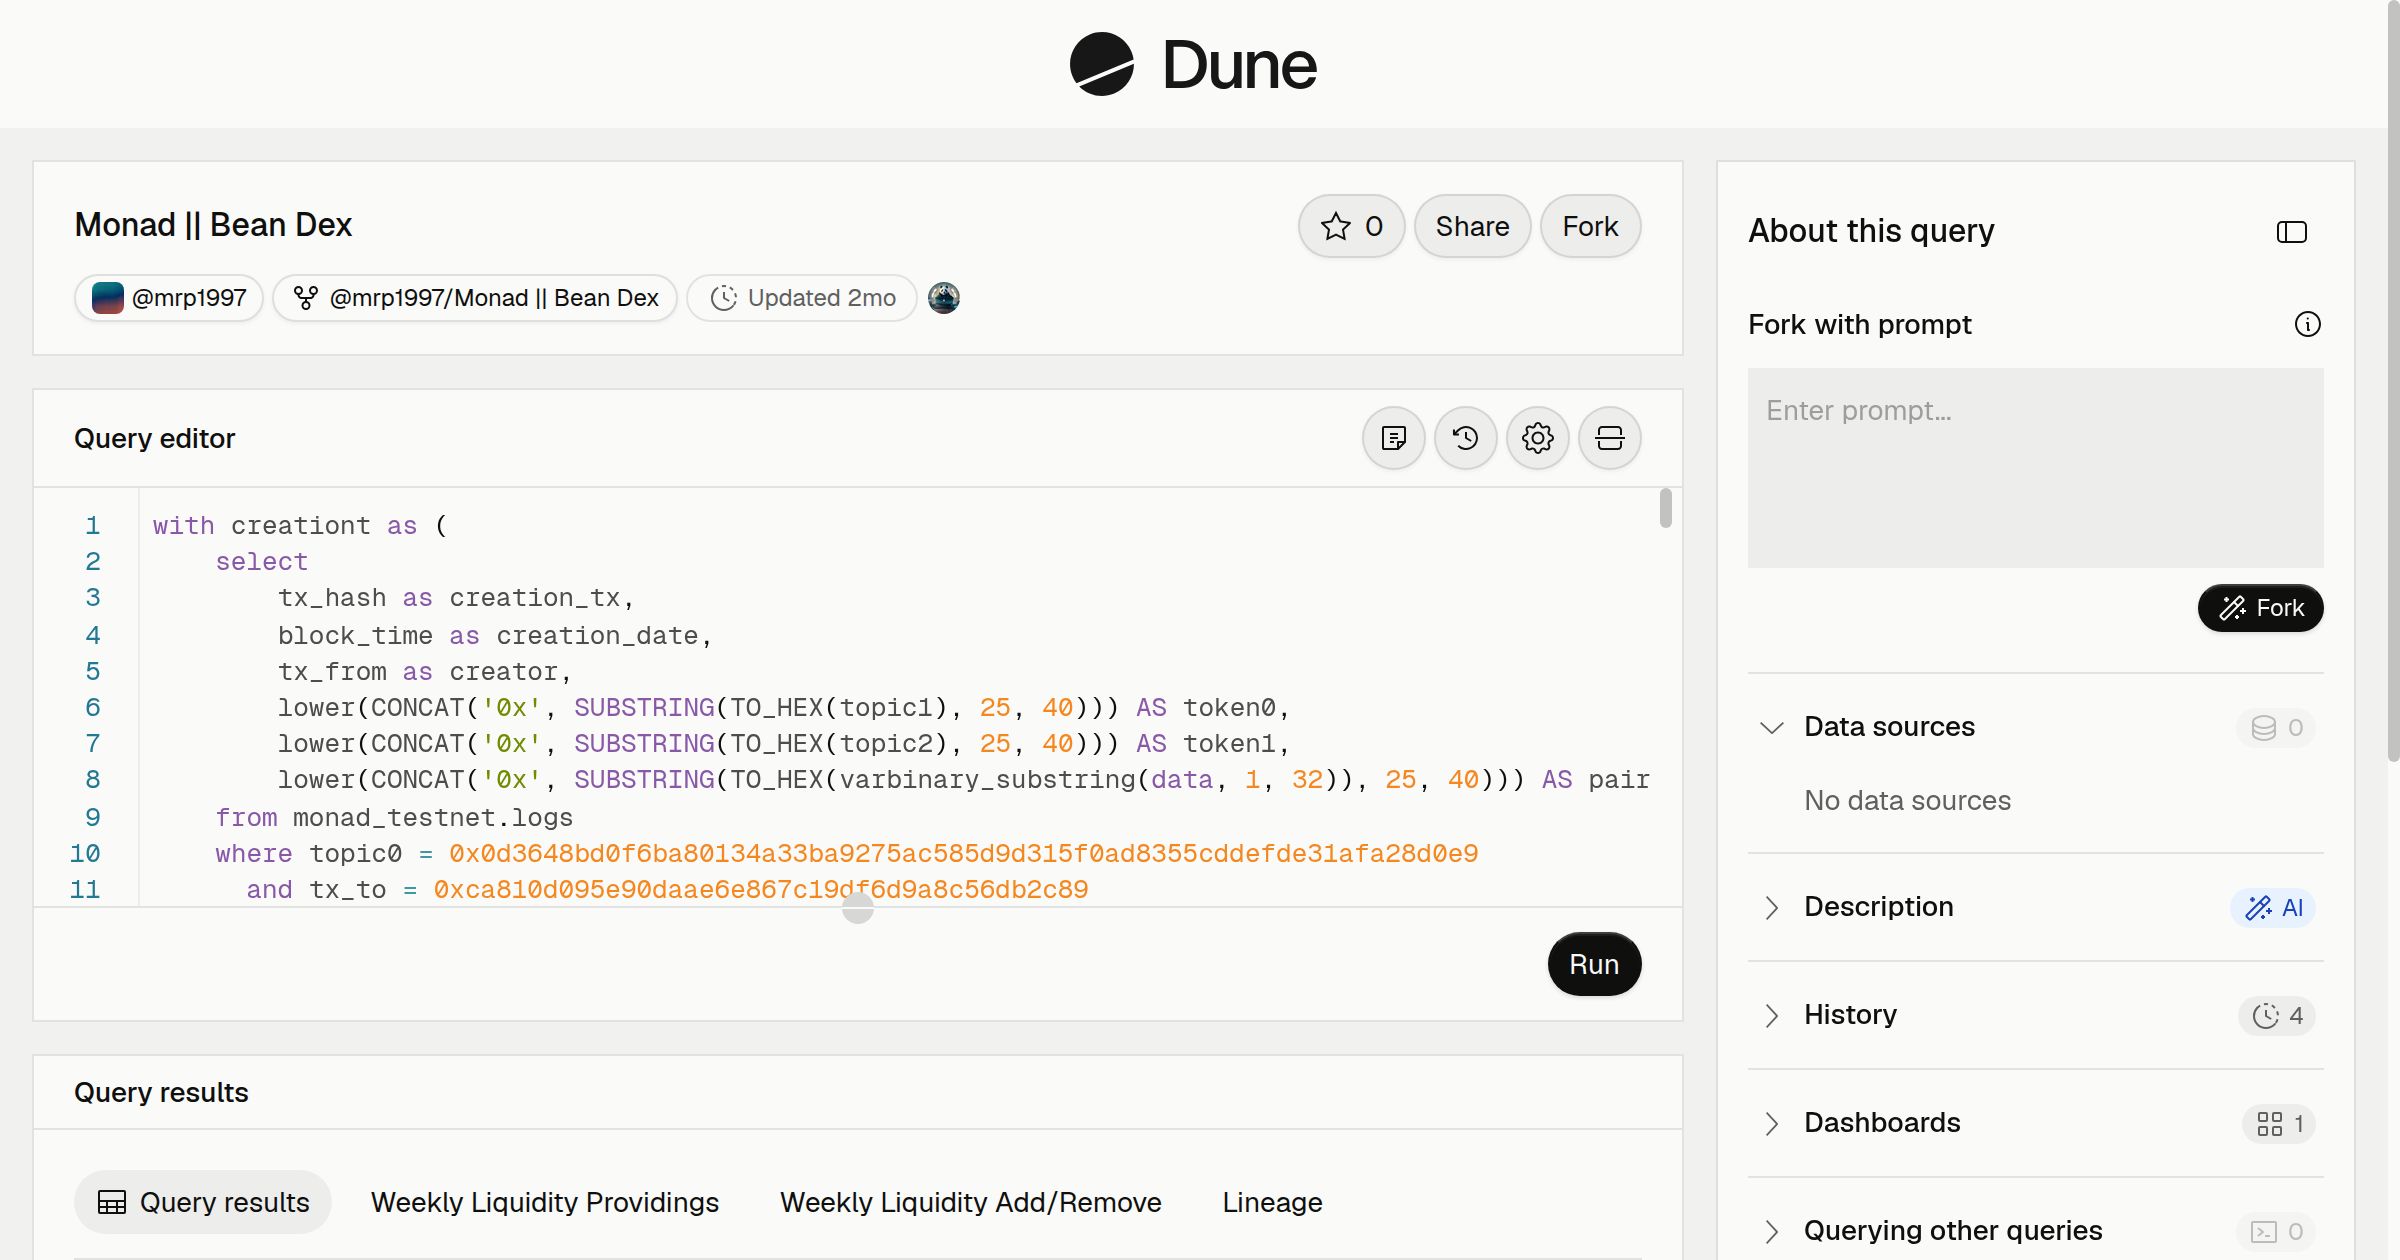Expand the Dashboards section

1772,1123
